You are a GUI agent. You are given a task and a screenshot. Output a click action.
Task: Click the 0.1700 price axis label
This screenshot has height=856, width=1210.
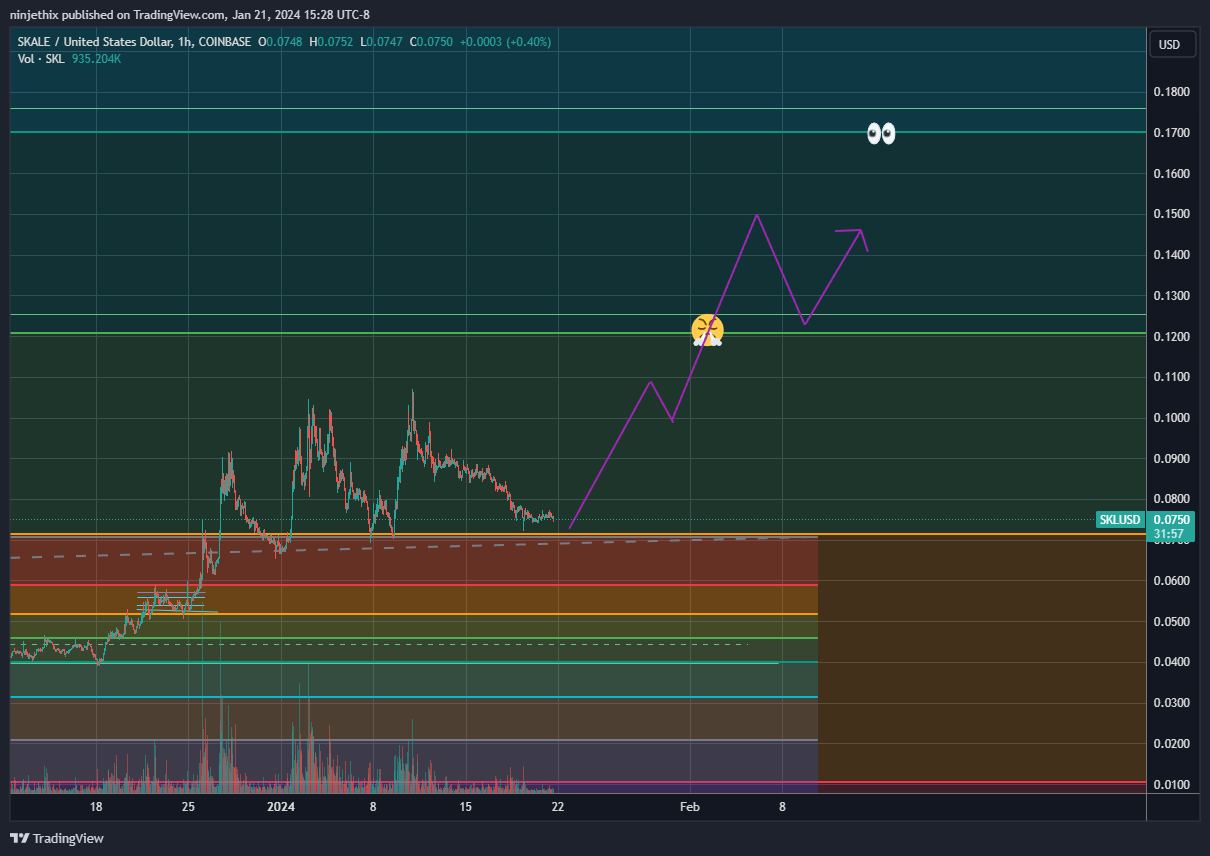(1171, 133)
